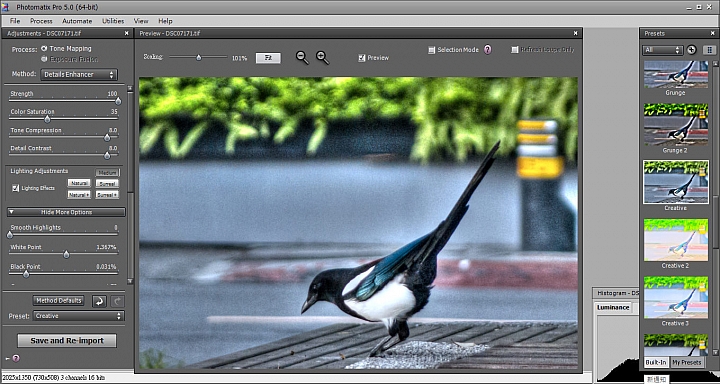
Task: Apply the Grunge 2 preset thumbnail
Action: point(675,124)
